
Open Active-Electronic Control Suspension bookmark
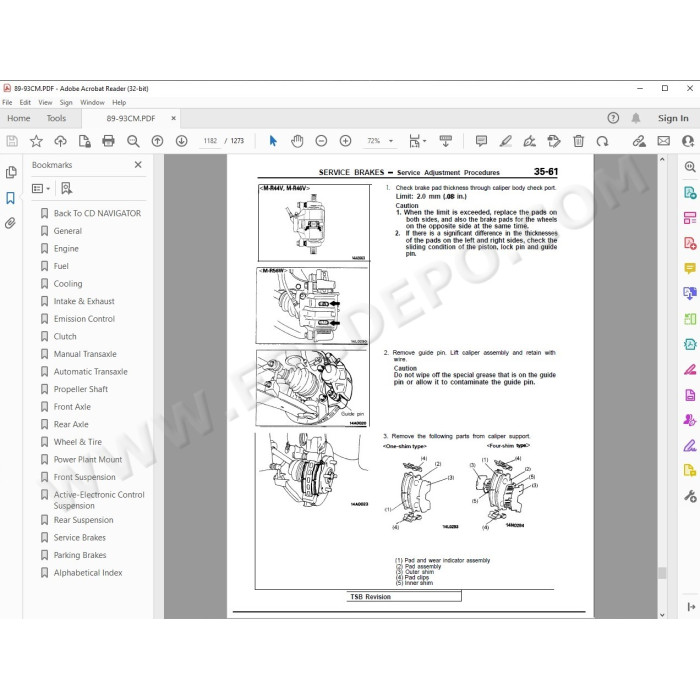(99, 500)
